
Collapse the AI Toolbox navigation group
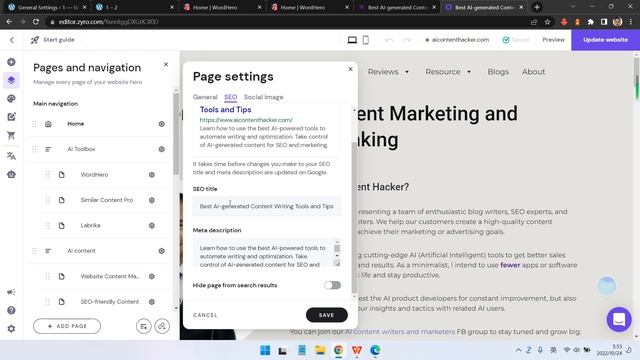click(x=48, y=149)
